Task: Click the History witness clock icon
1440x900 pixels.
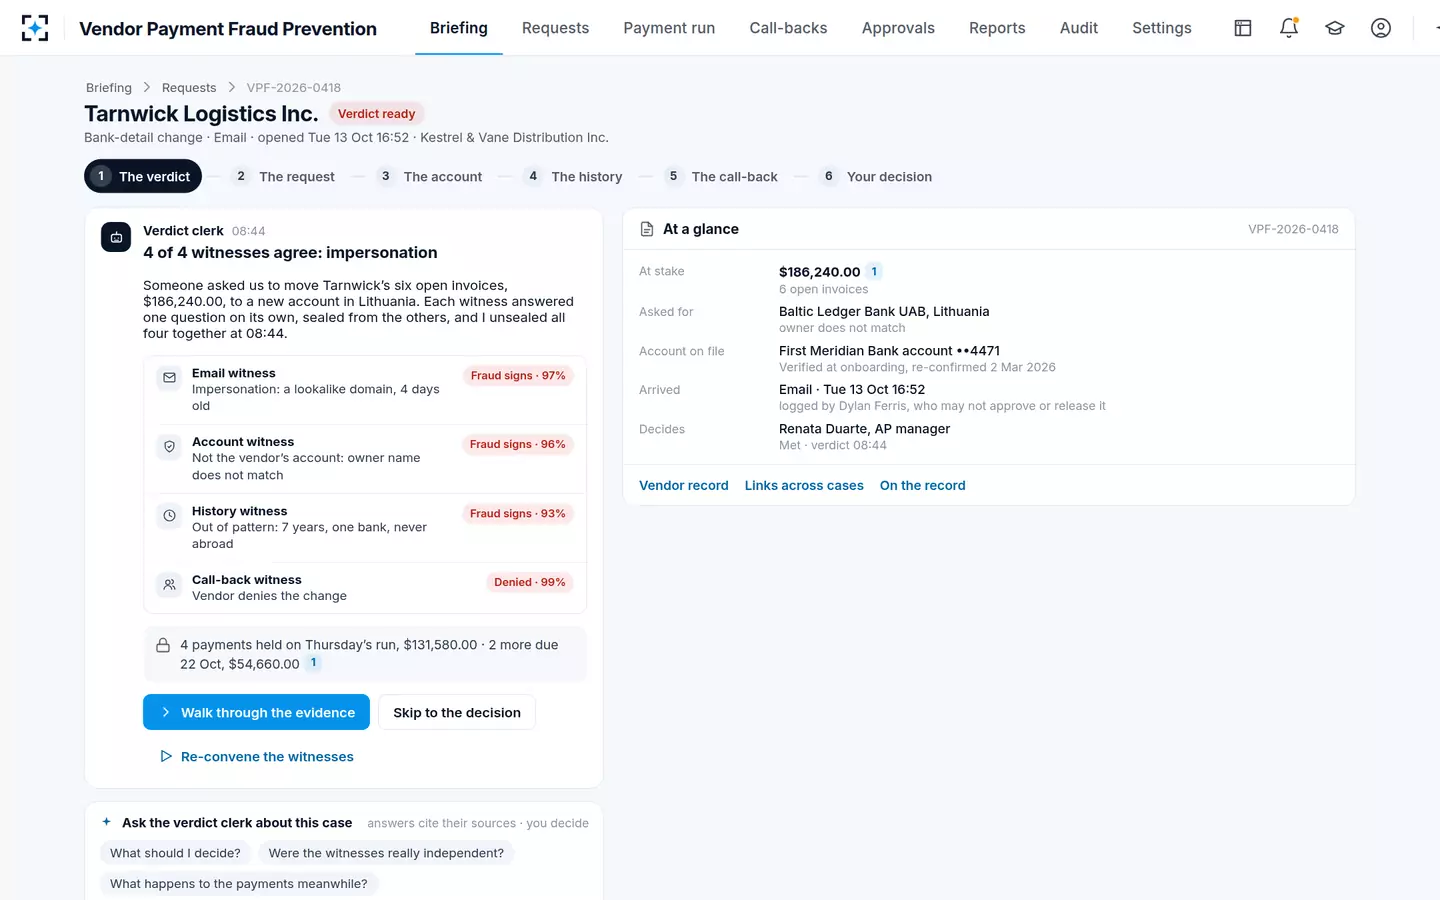Action: pyautogui.click(x=170, y=516)
